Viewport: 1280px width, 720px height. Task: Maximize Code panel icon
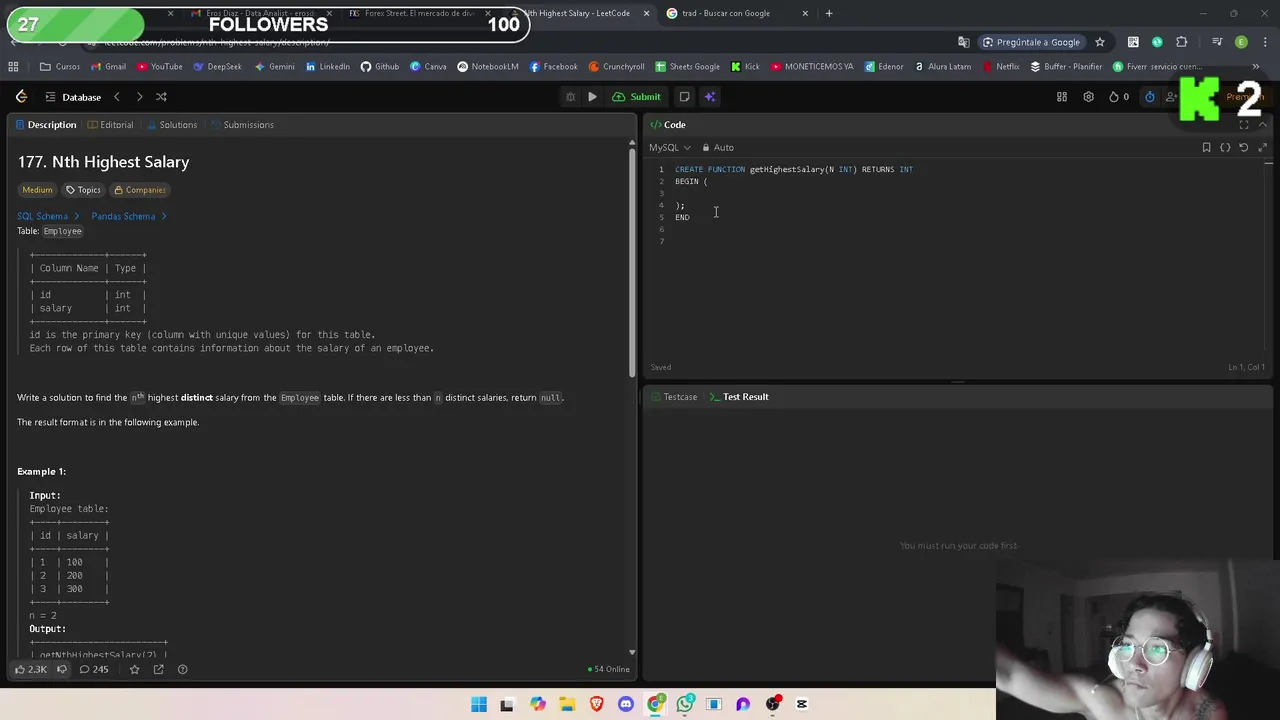point(1244,125)
